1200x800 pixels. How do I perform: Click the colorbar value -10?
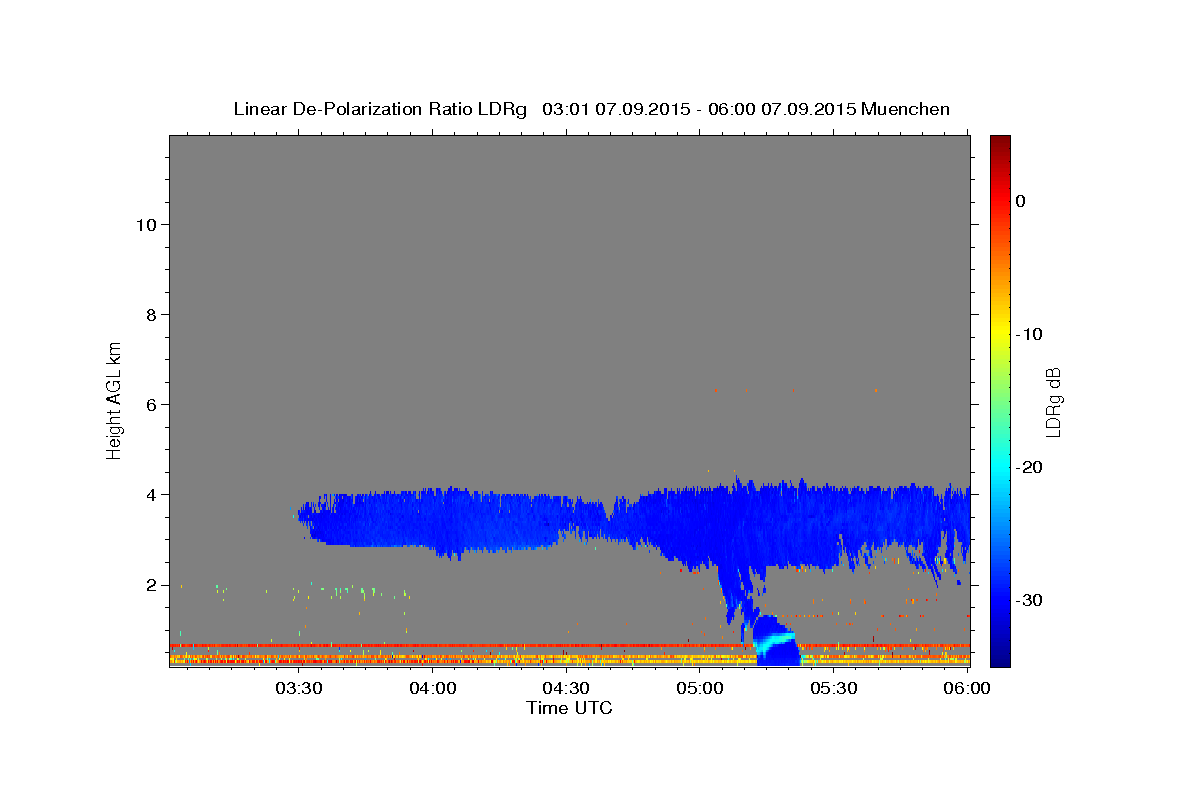point(1029,334)
